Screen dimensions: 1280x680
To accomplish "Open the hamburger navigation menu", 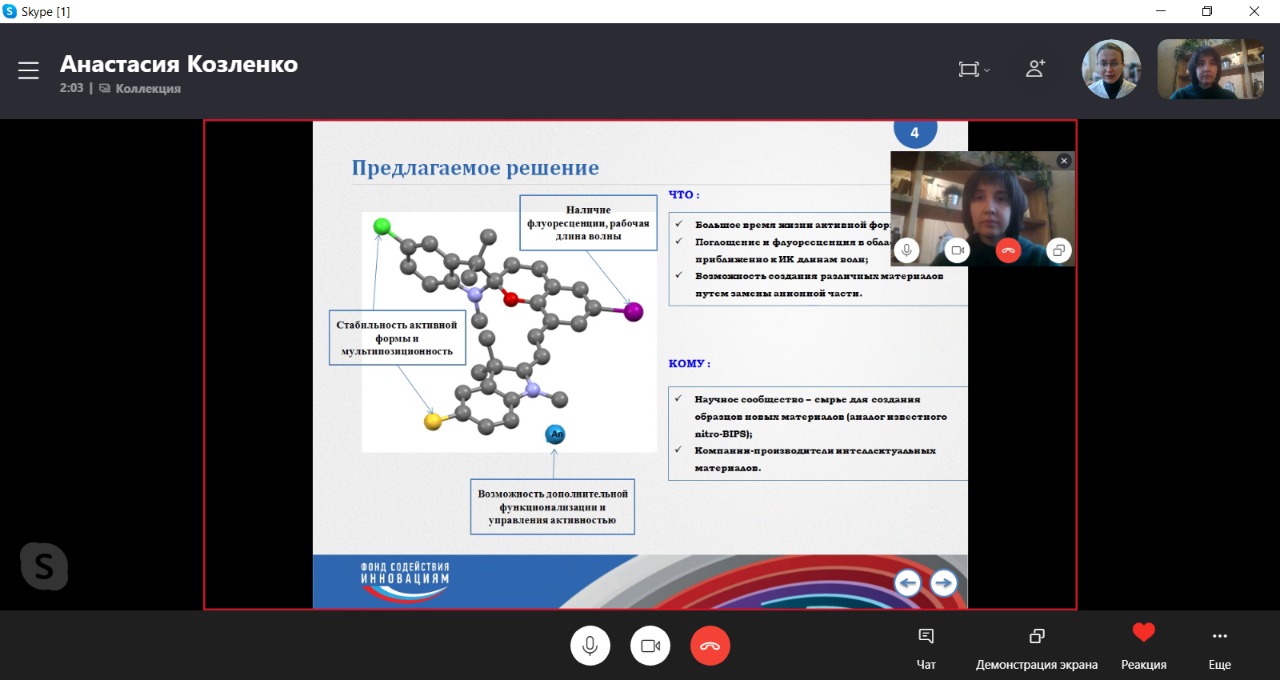I will [28, 69].
